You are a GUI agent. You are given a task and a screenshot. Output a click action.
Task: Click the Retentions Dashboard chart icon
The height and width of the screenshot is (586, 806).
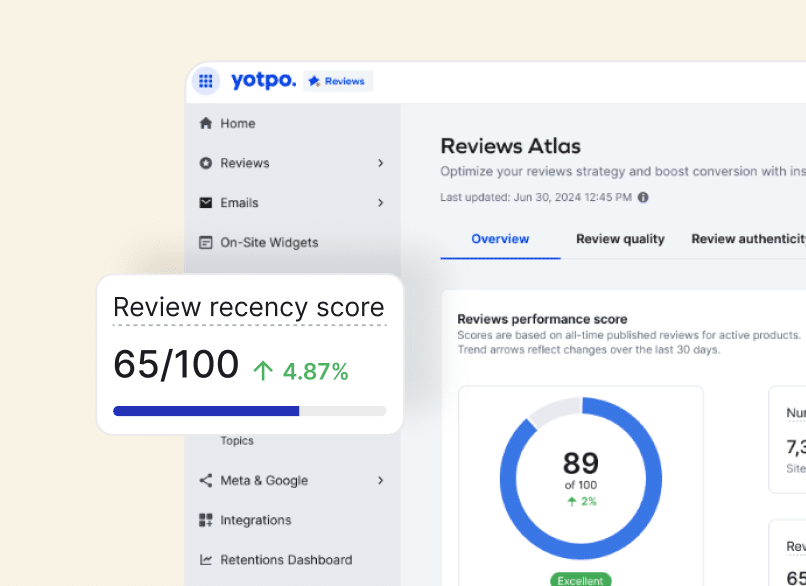tap(206, 560)
